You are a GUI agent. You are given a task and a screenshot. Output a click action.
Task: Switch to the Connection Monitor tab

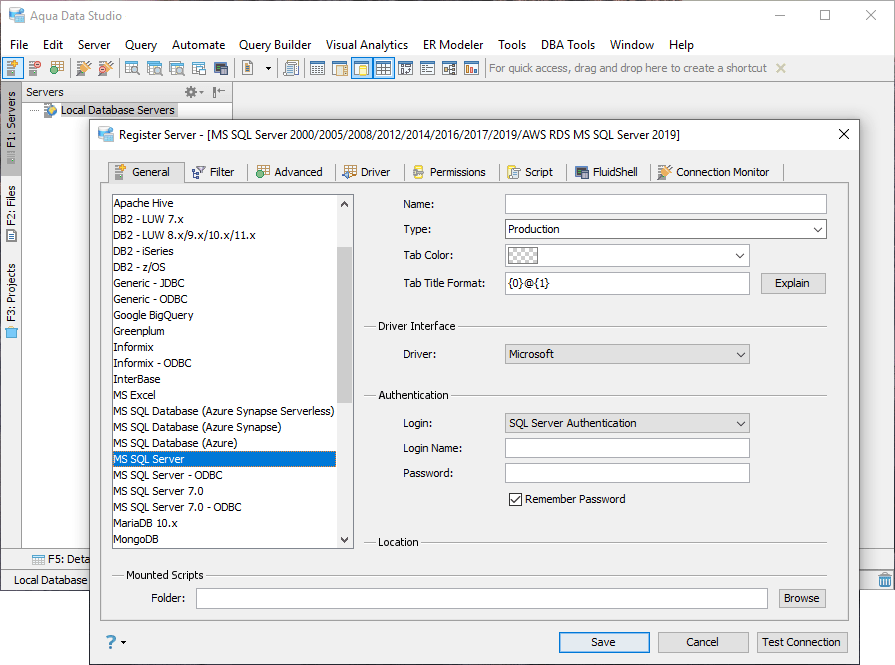click(713, 172)
